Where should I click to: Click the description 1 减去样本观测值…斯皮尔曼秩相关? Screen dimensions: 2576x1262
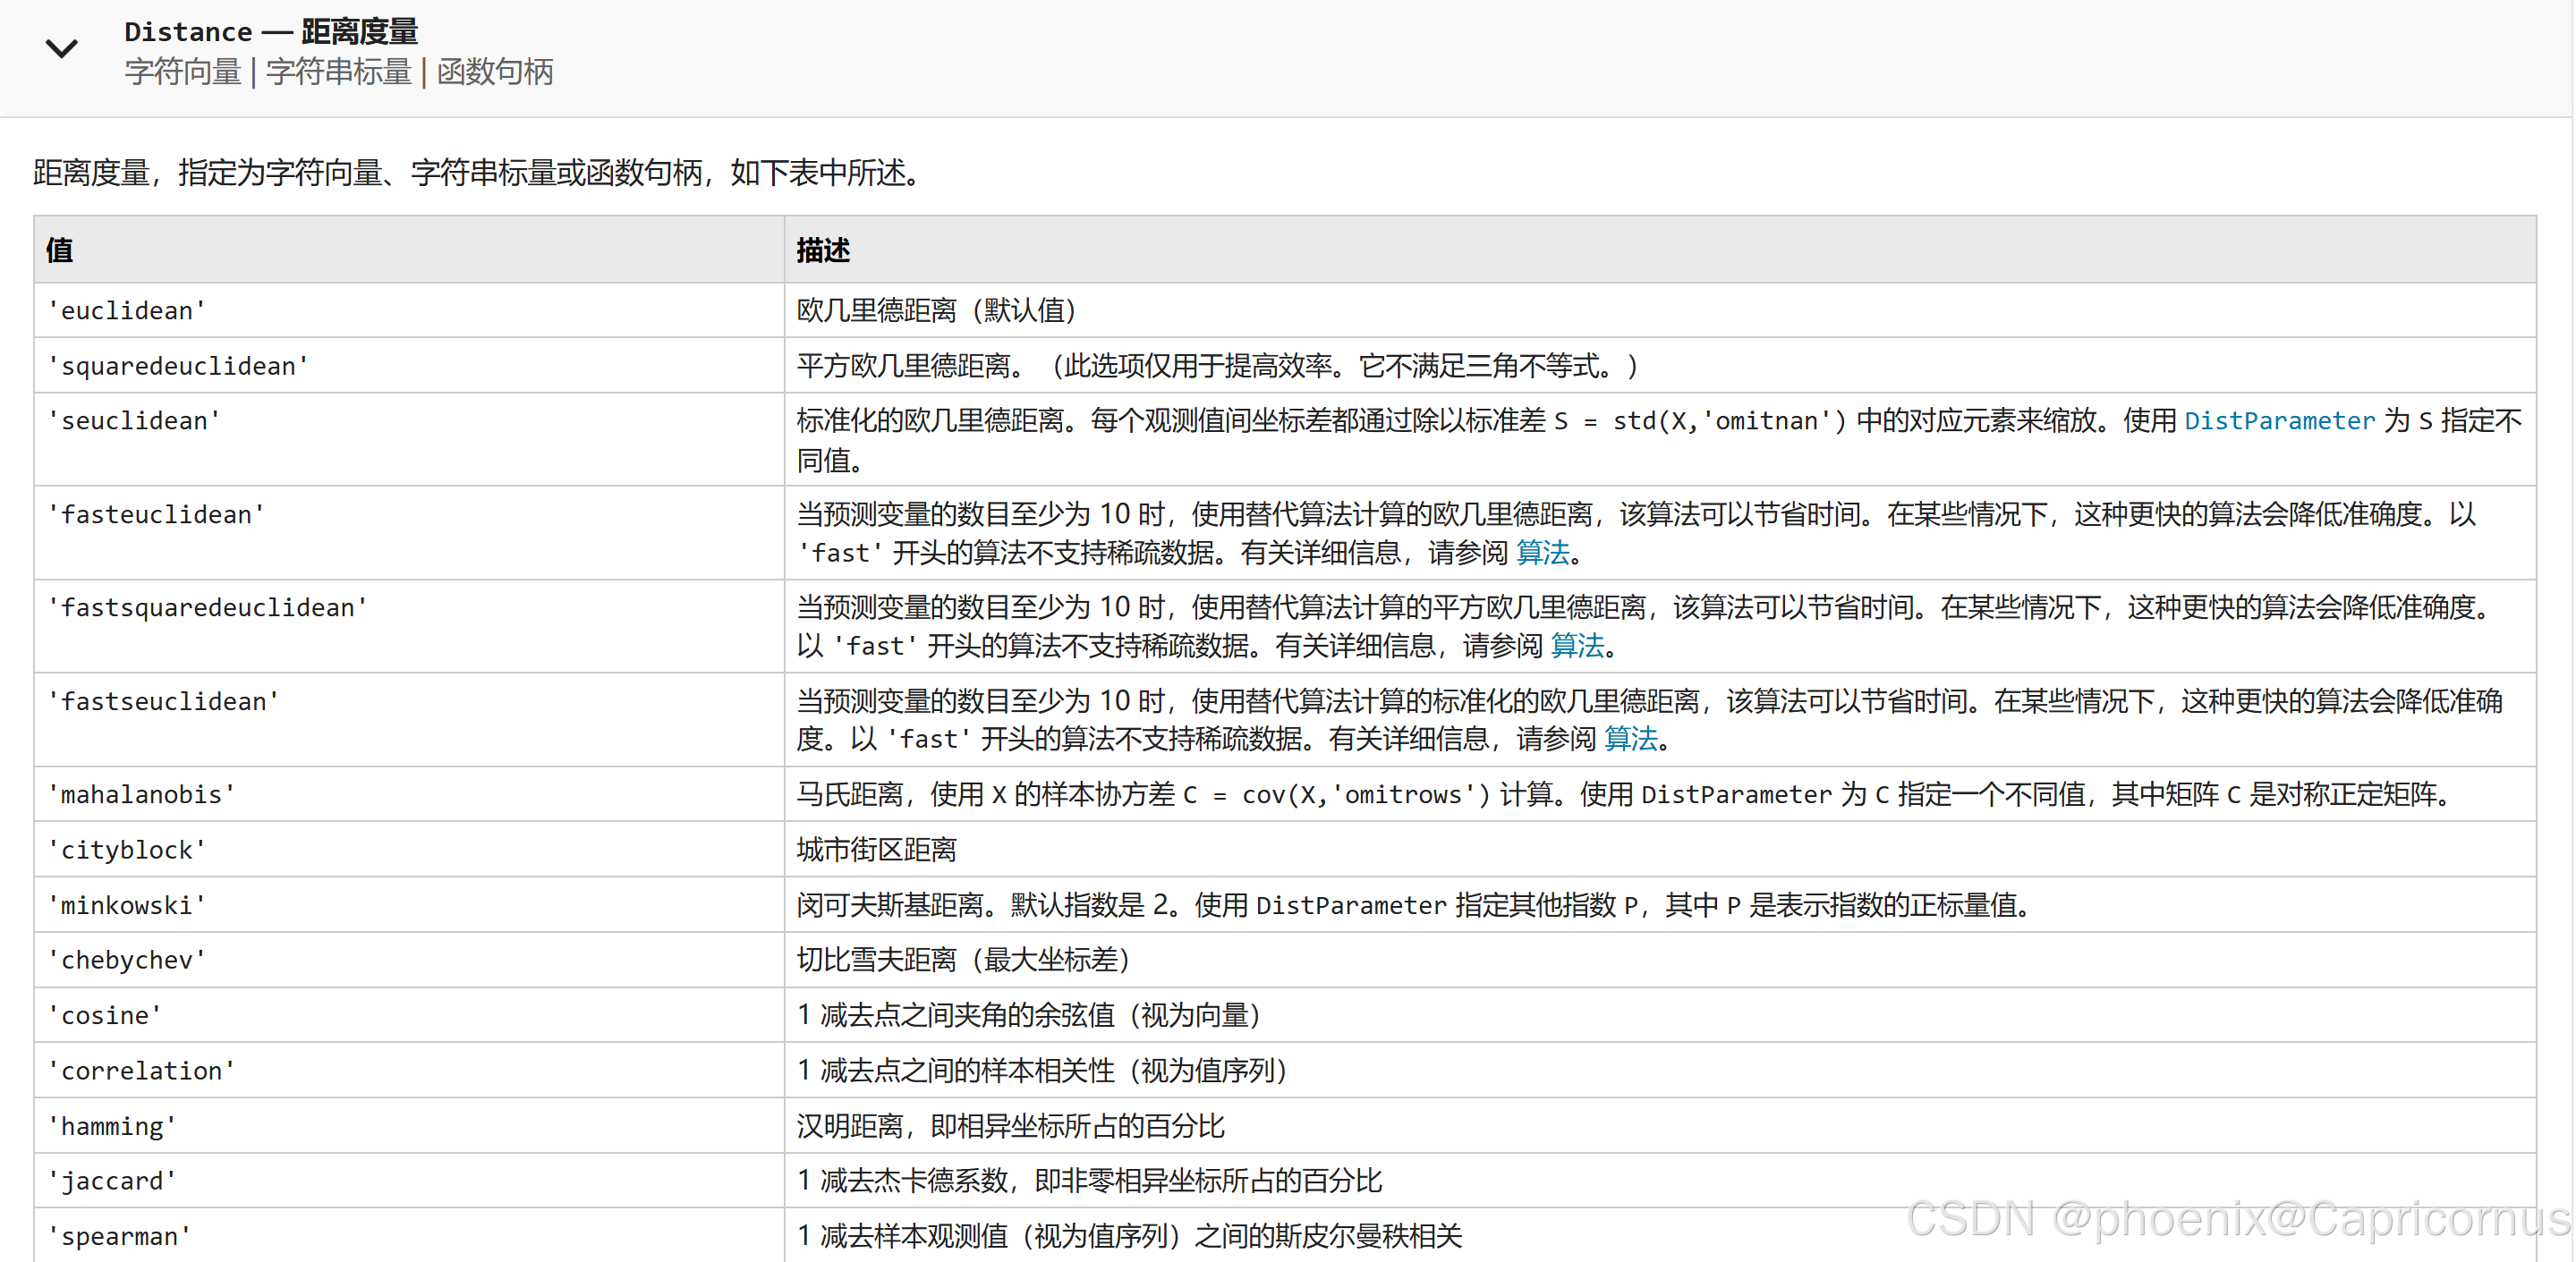pyautogui.click(x=1129, y=1236)
